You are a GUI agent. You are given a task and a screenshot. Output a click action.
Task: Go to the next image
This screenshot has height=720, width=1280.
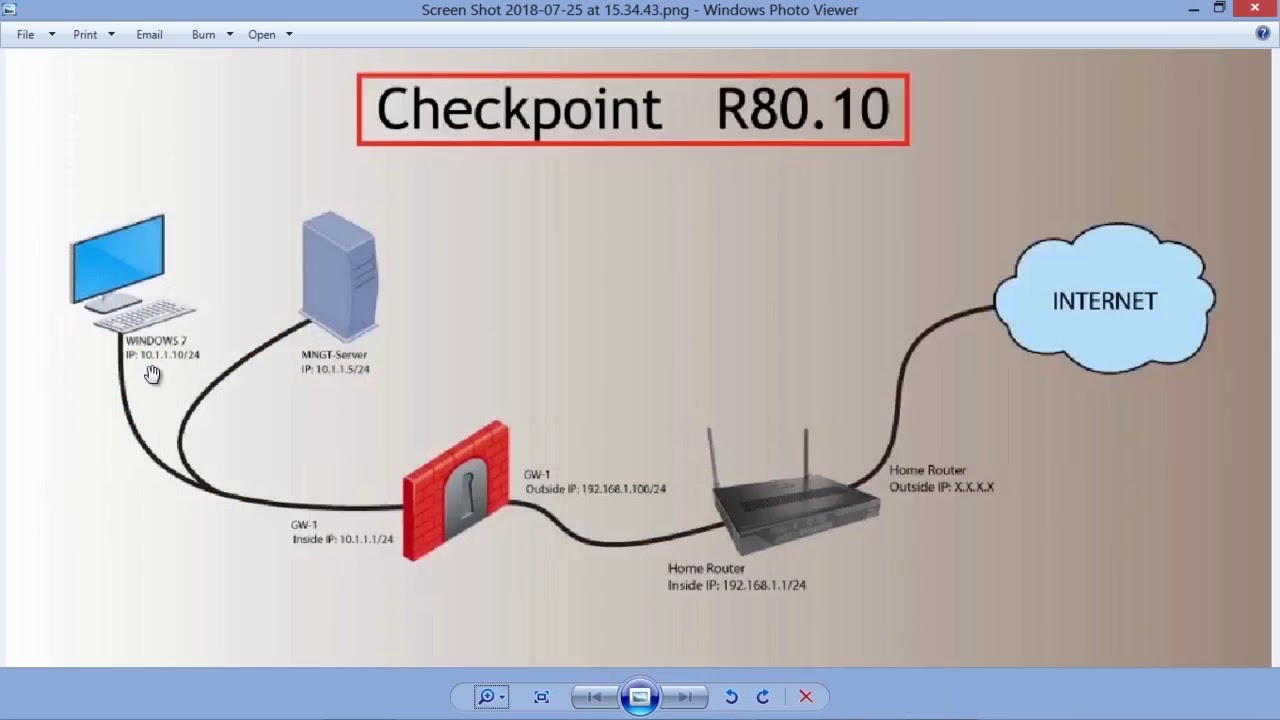click(685, 697)
